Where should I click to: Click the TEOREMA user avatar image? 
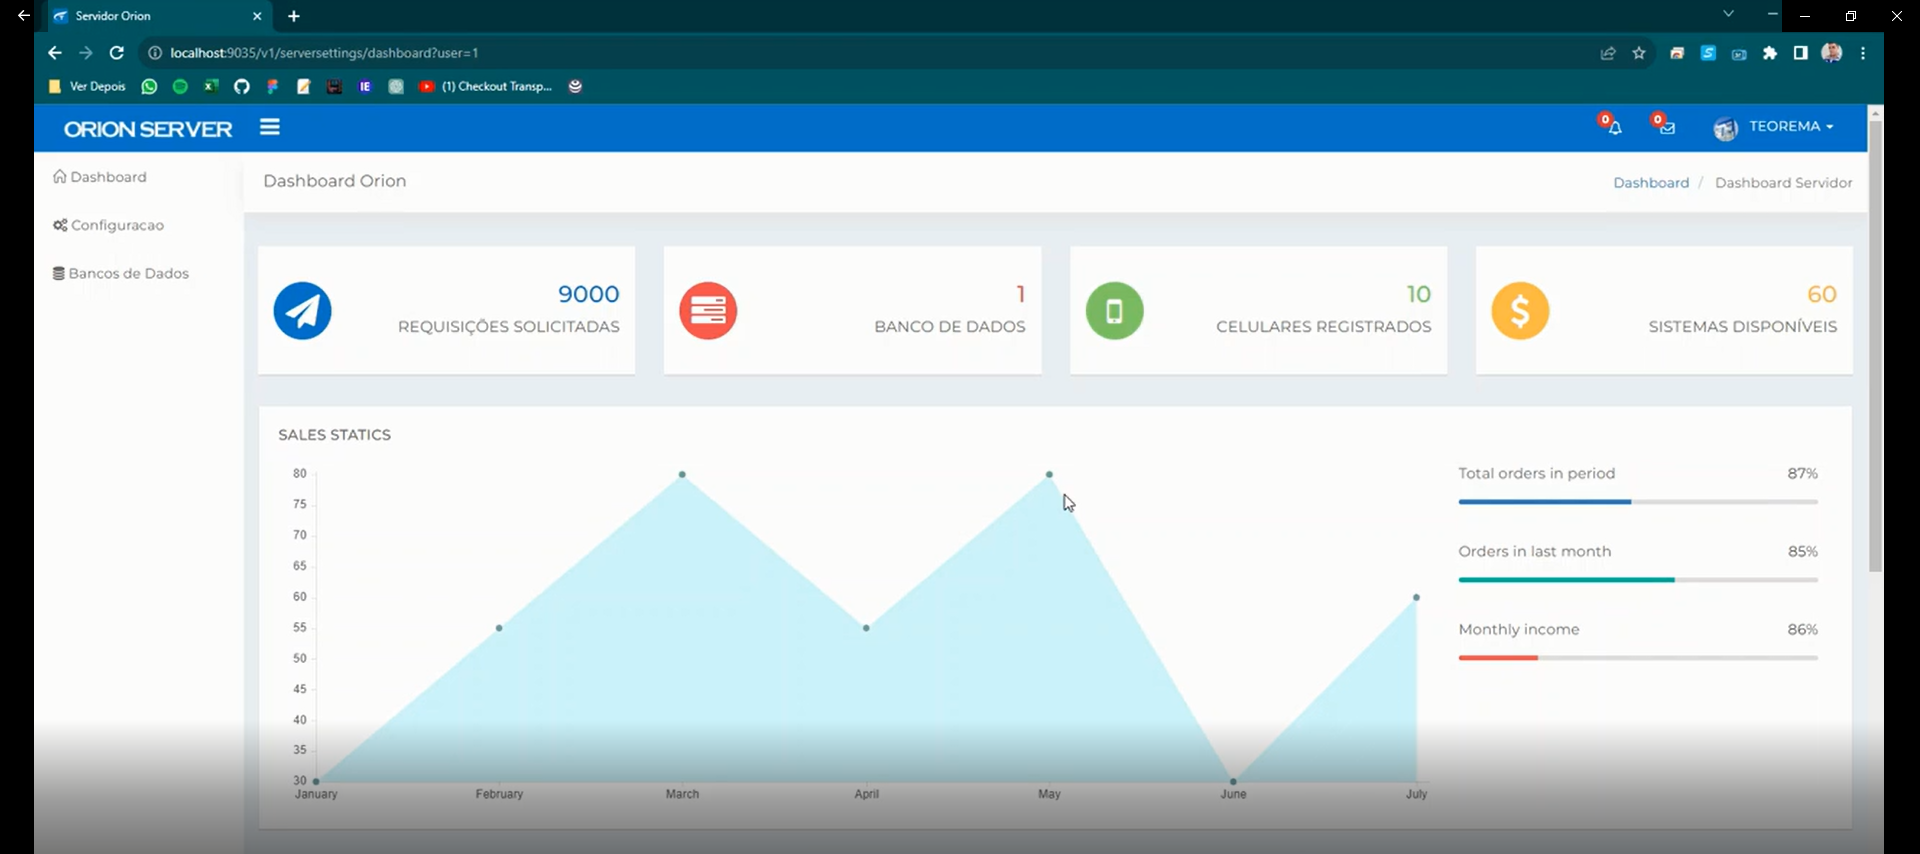[x=1725, y=128]
